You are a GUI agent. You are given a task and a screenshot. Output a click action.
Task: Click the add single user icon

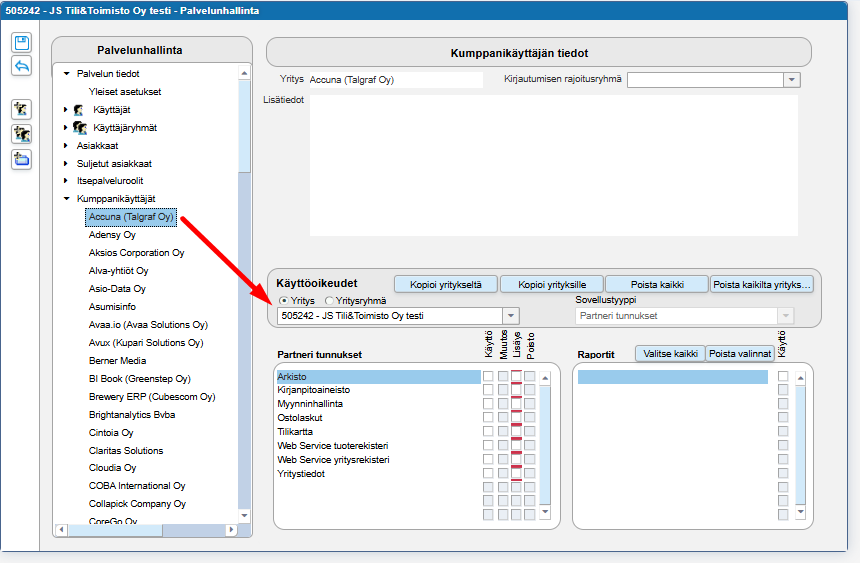pyautogui.click(x=21, y=109)
